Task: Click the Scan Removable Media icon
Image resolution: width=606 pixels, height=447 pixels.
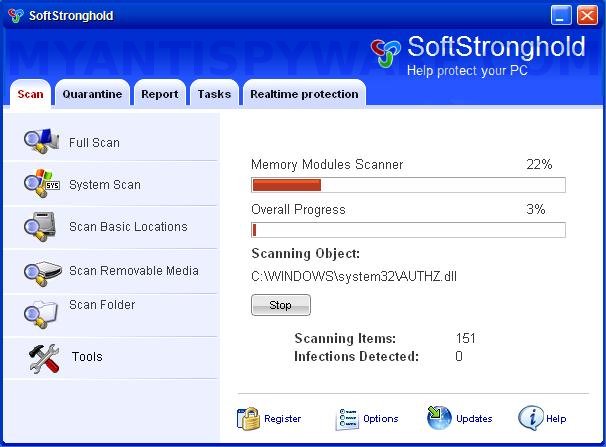Action: [x=42, y=273]
